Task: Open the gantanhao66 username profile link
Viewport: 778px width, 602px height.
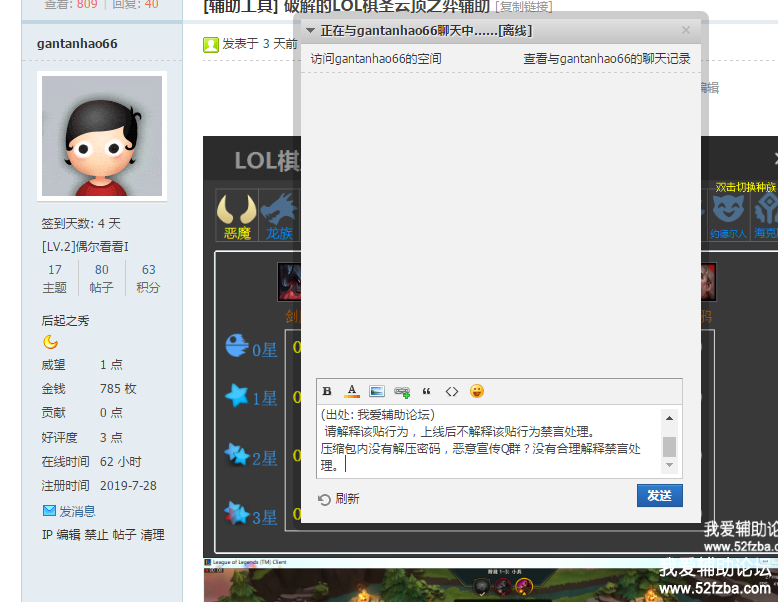Action: click(x=77, y=44)
